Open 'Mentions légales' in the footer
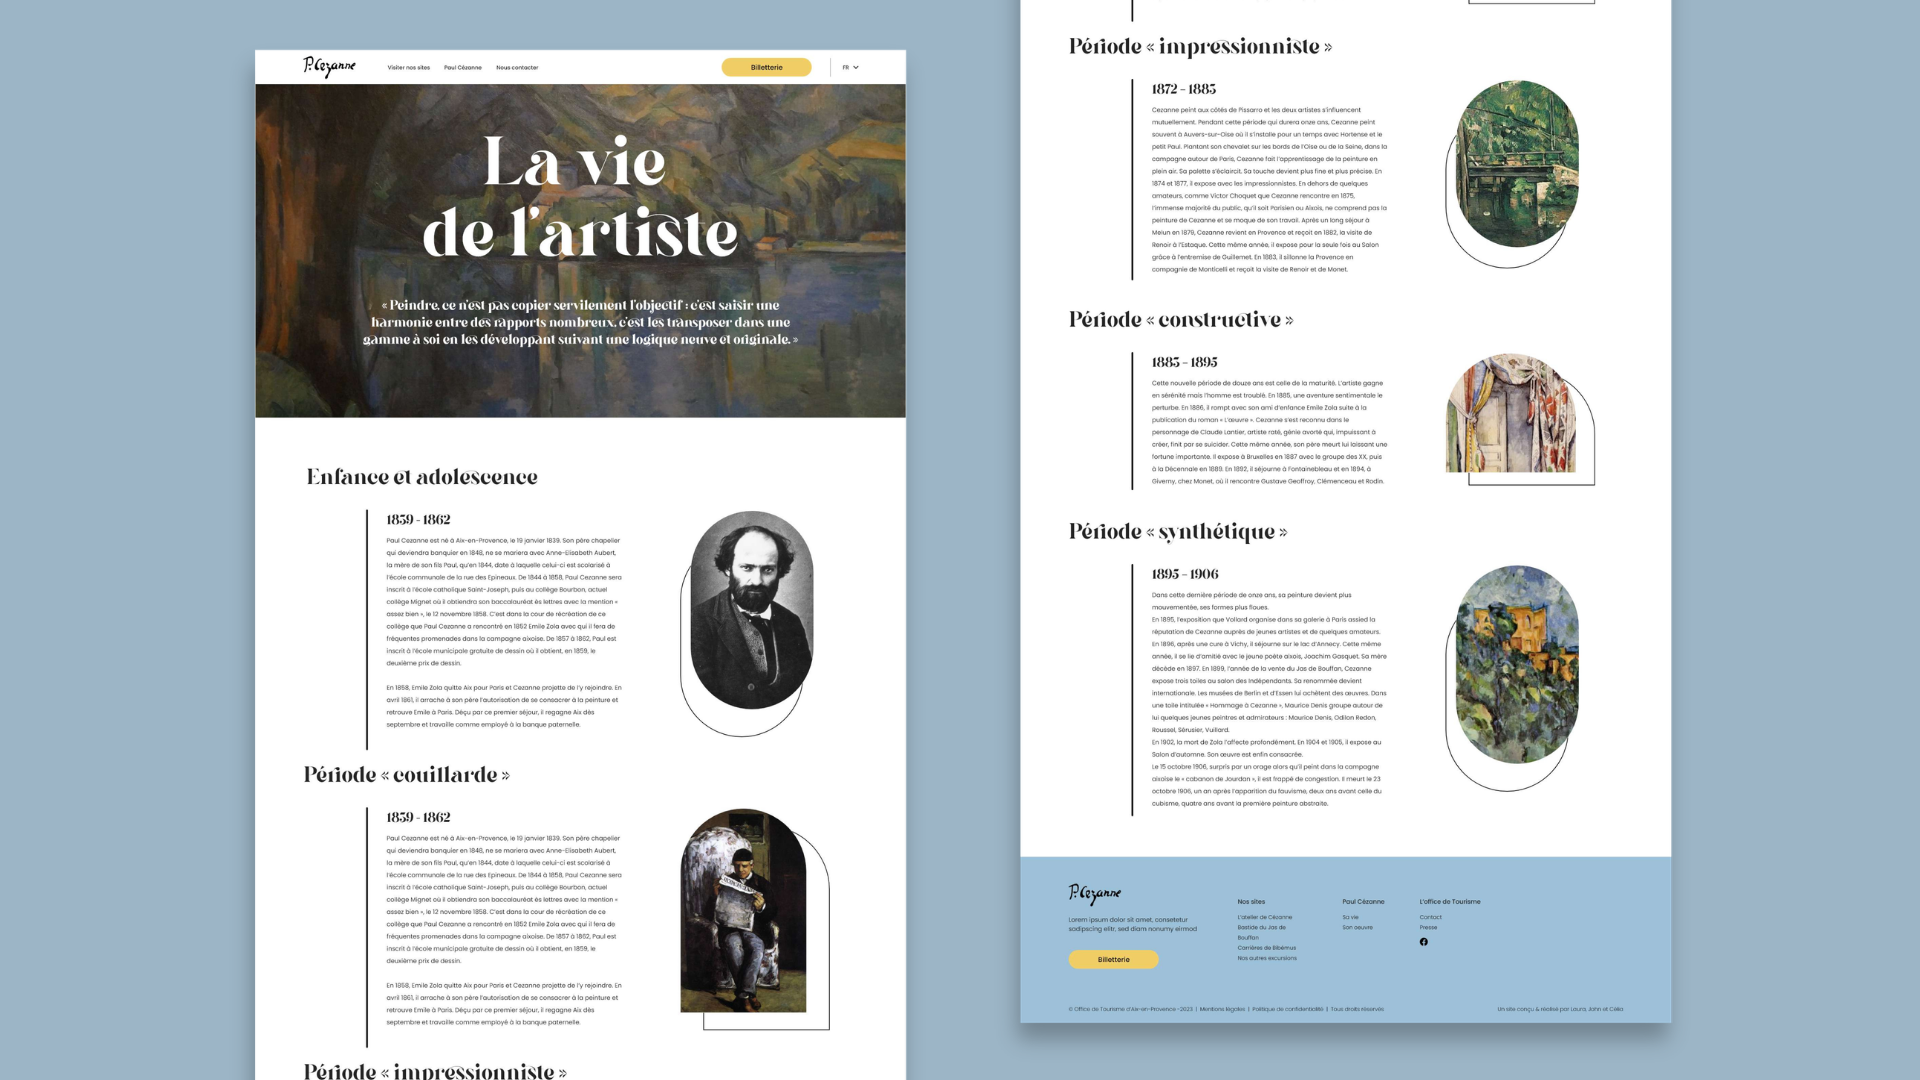This screenshot has height=1080, width=1920. [x=1222, y=1009]
